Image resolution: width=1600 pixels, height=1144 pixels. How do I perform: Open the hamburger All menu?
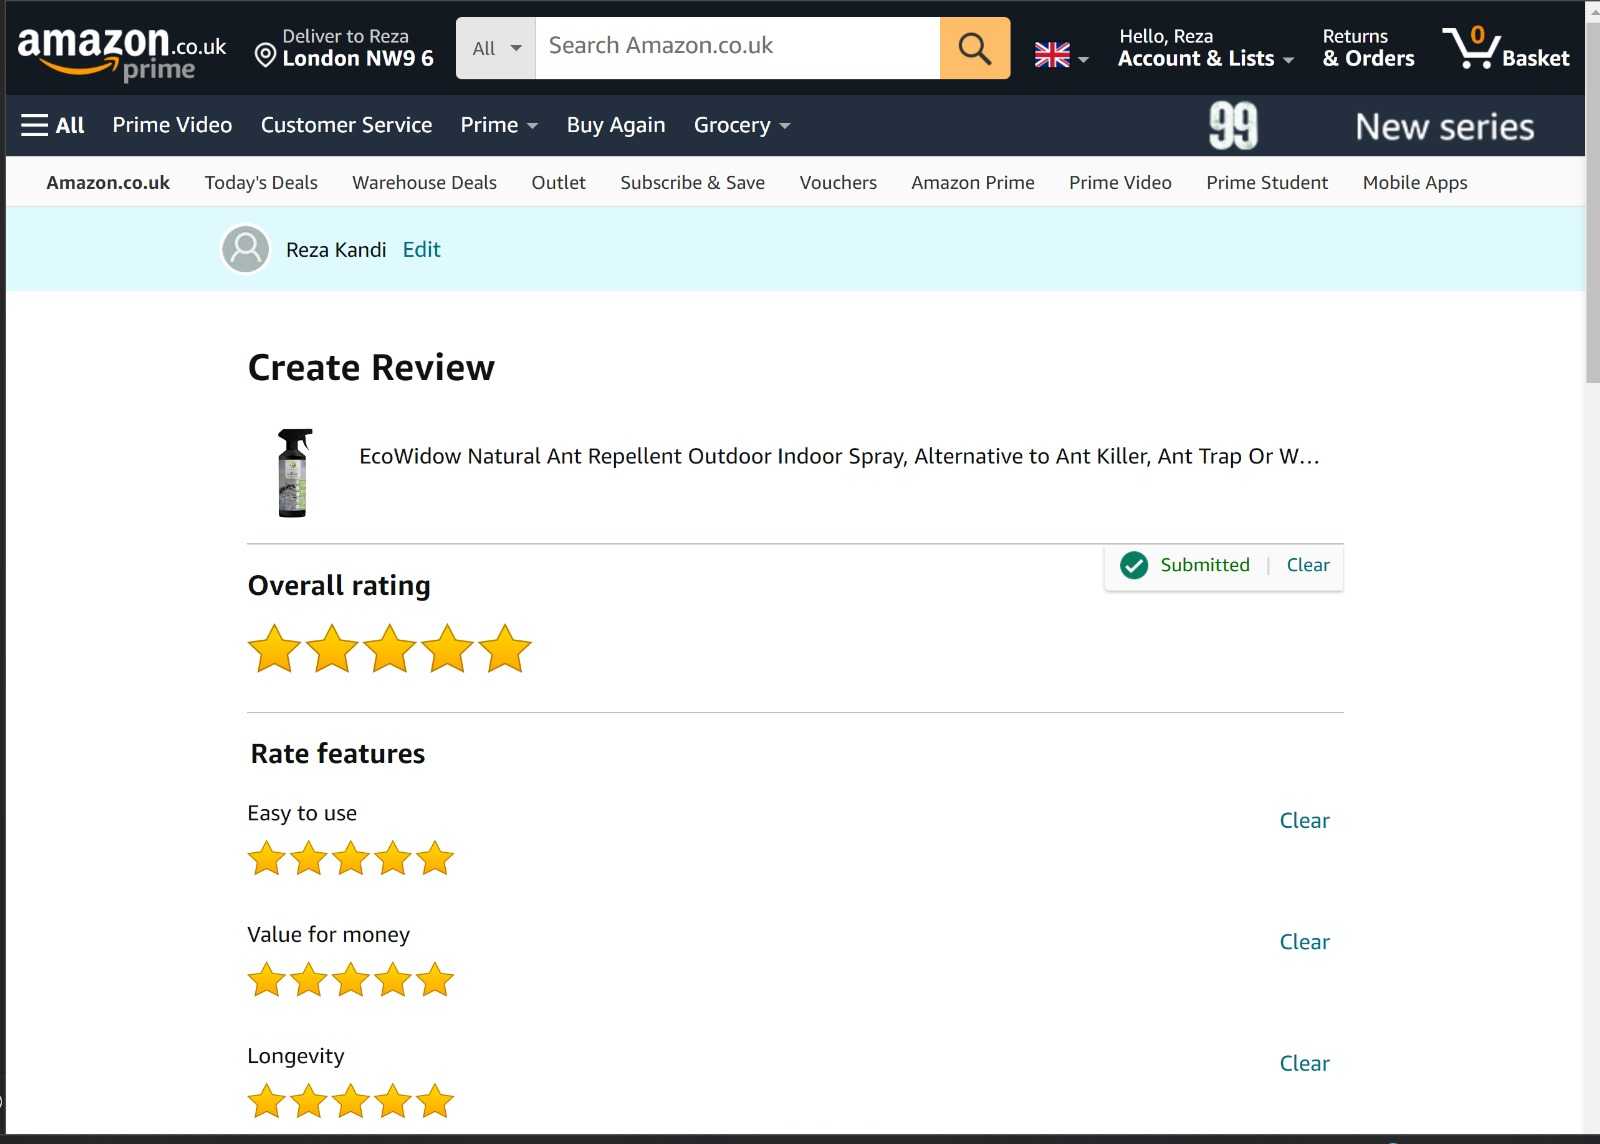pos(53,125)
